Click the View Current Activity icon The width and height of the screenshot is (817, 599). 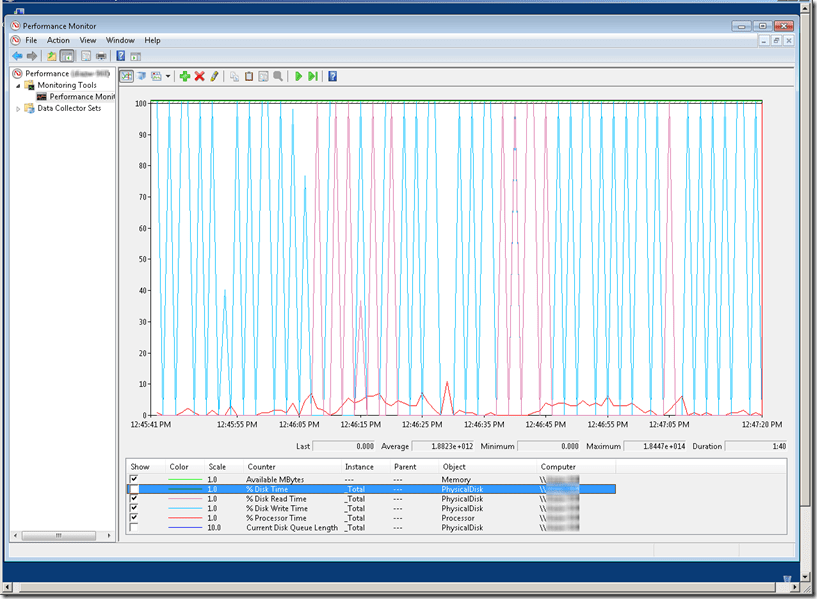[x=126, y=76]
